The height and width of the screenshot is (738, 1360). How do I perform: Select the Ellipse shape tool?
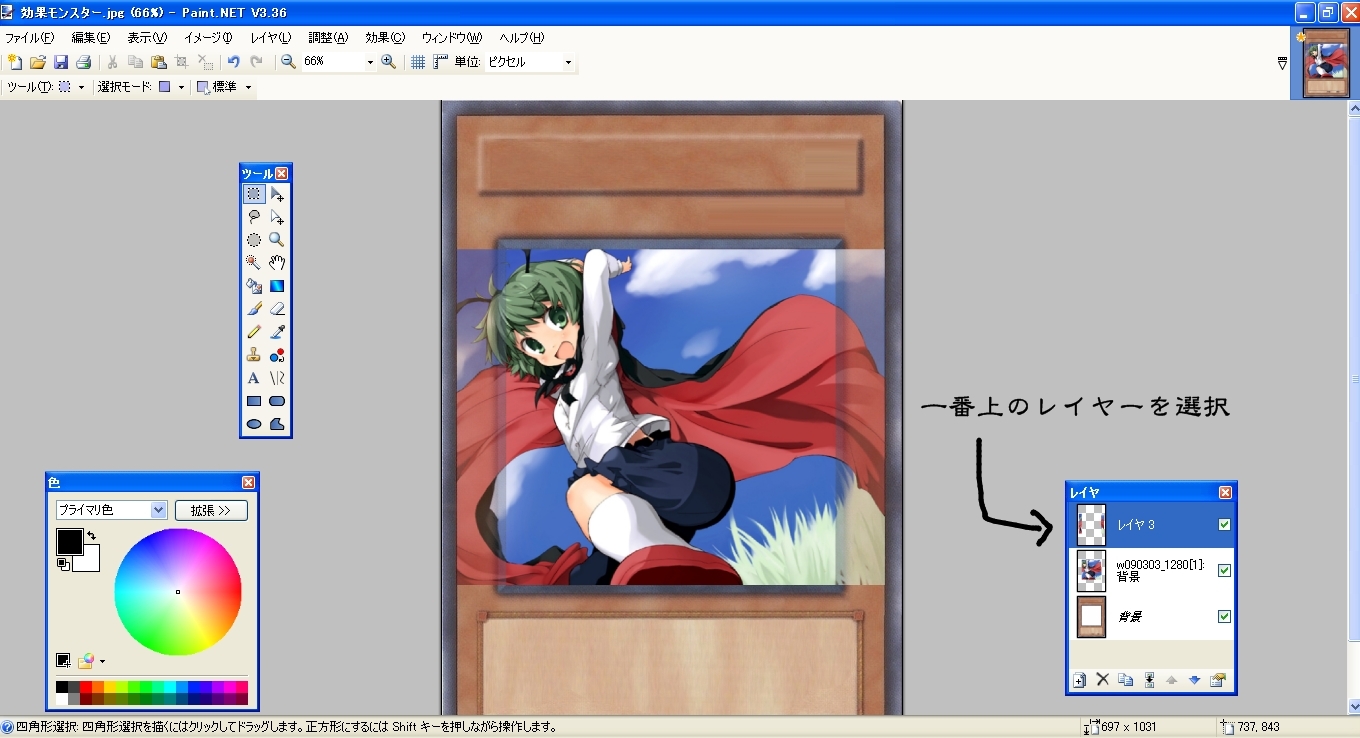point(254,424)
